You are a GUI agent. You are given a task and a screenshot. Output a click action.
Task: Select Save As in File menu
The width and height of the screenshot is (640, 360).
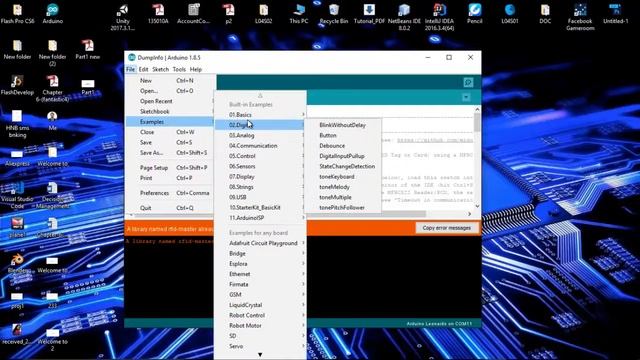click(169, 153)
